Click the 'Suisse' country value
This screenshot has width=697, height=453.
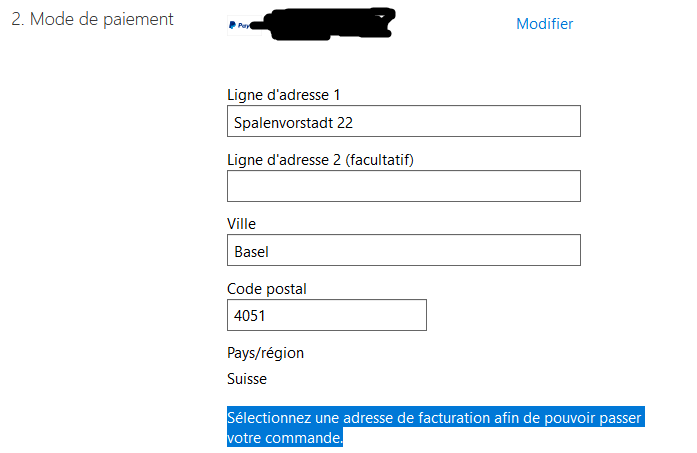click(247, 379)
